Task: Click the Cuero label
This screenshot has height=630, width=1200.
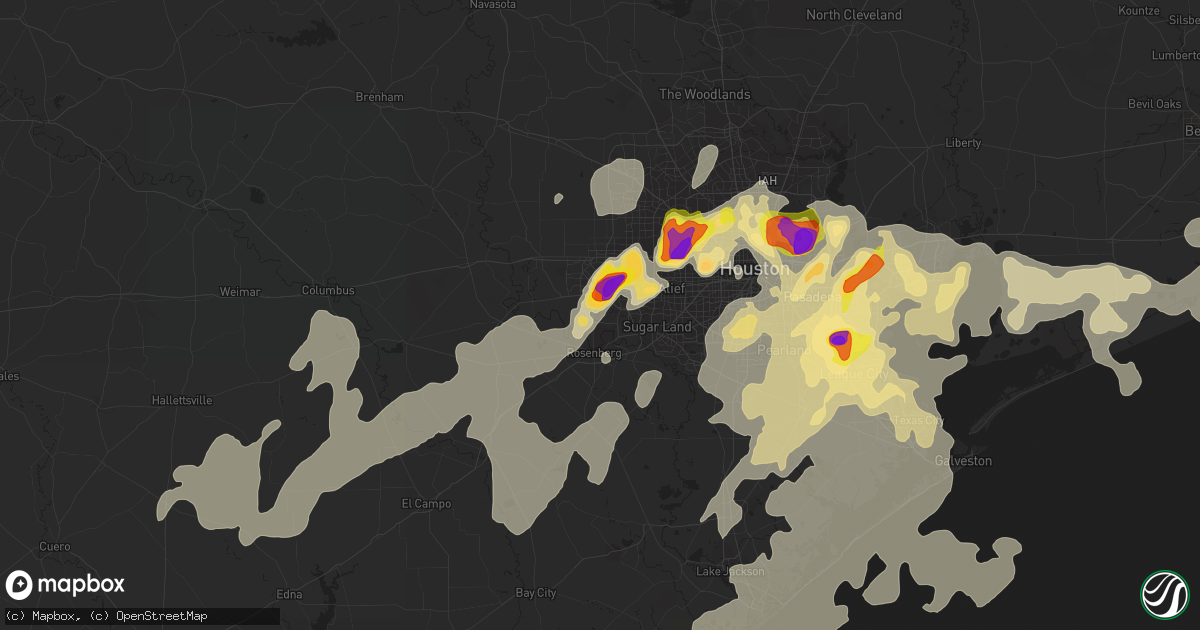Action: click(56, 547)
